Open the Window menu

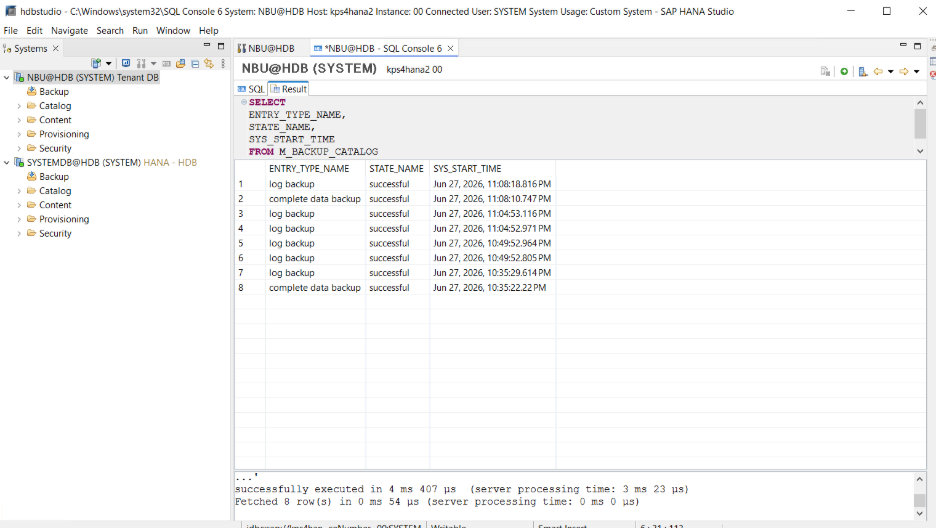pyautogui.click(x=173, y=30)
